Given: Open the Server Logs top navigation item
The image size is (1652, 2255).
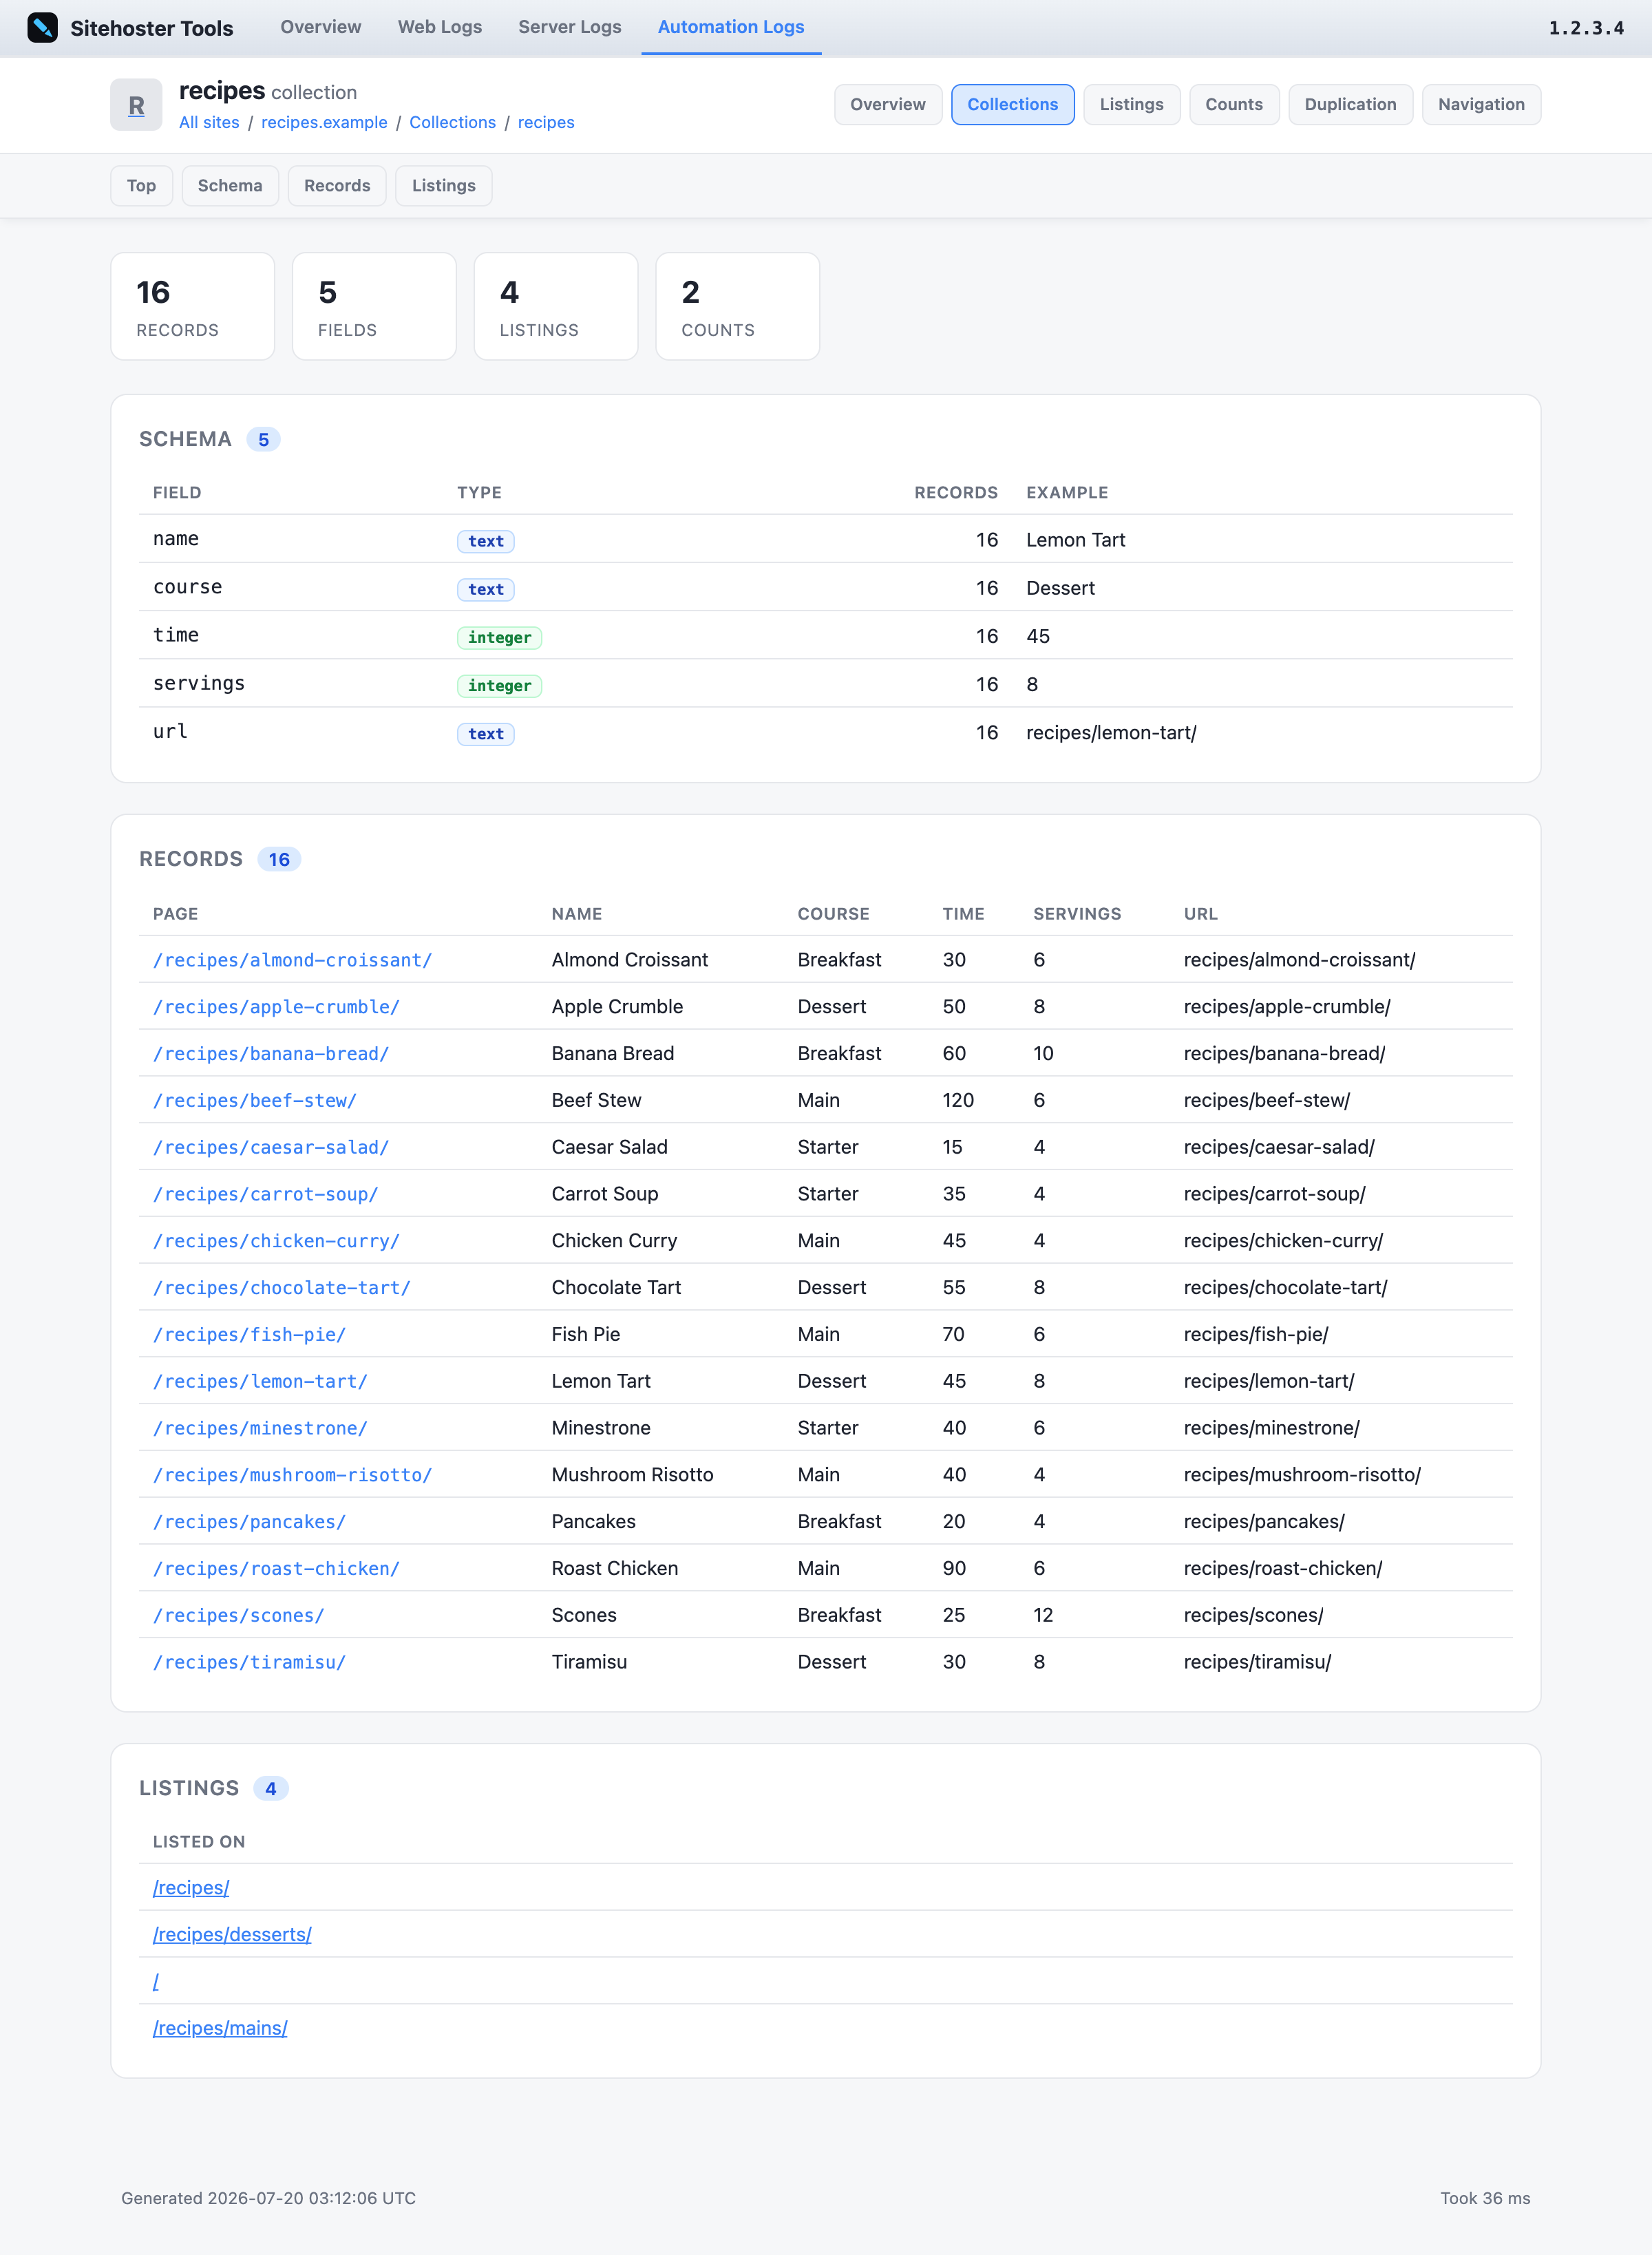Looking at the screenshot, I should 570,27.
